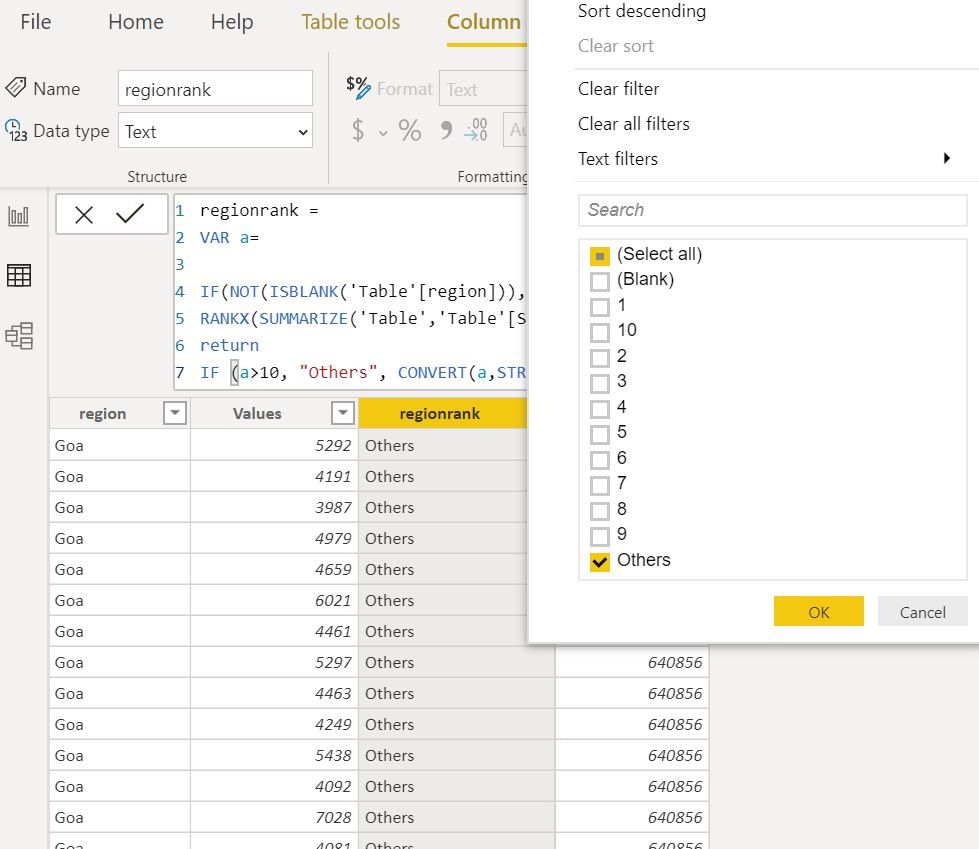979x849 pixels.
Task: Click the Name tag icon
Action: [x=16, y=87]
